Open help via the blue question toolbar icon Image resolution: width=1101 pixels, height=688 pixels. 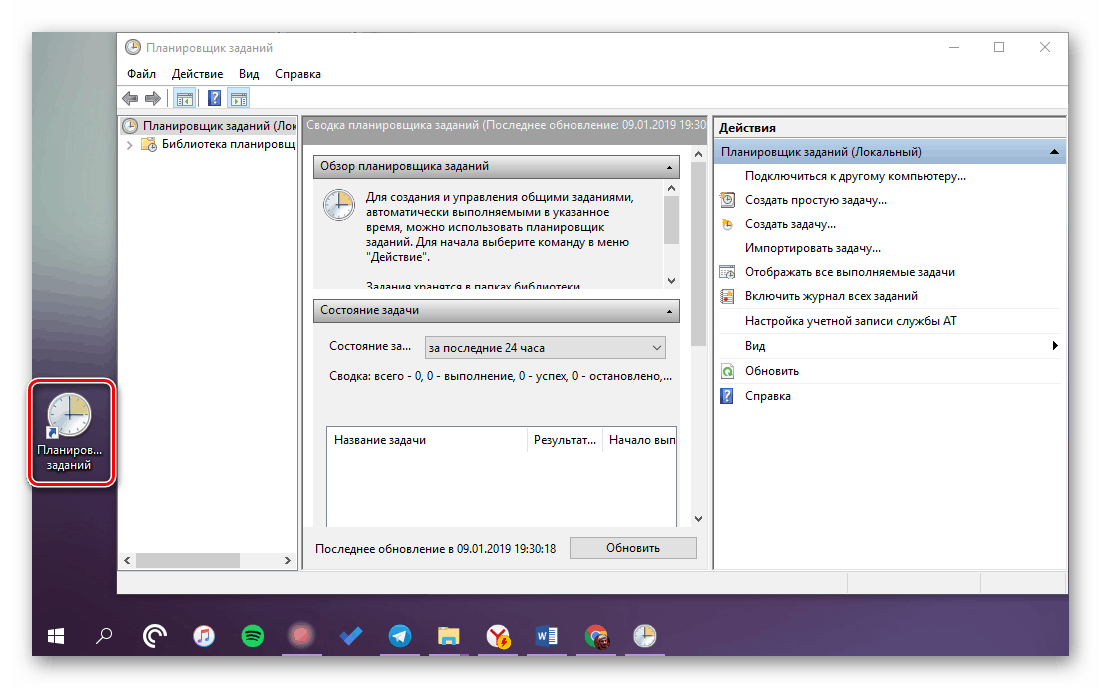(215, 98)
